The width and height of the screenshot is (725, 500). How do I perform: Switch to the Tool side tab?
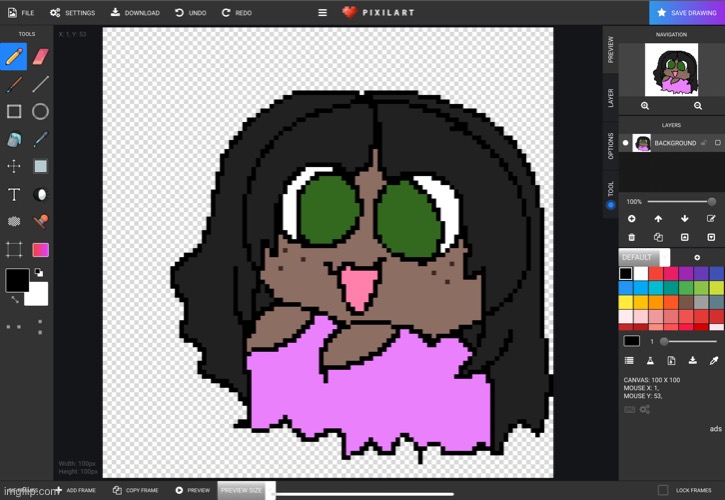click(610, 194)
